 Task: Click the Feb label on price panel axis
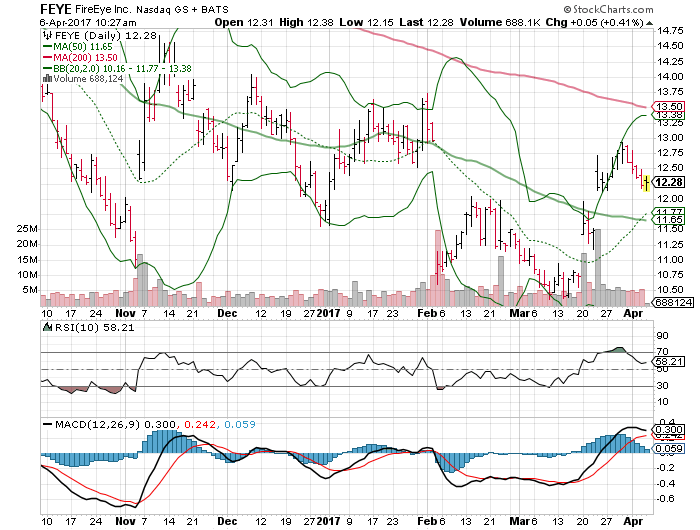pyautogui.click(x=426, y=313)
